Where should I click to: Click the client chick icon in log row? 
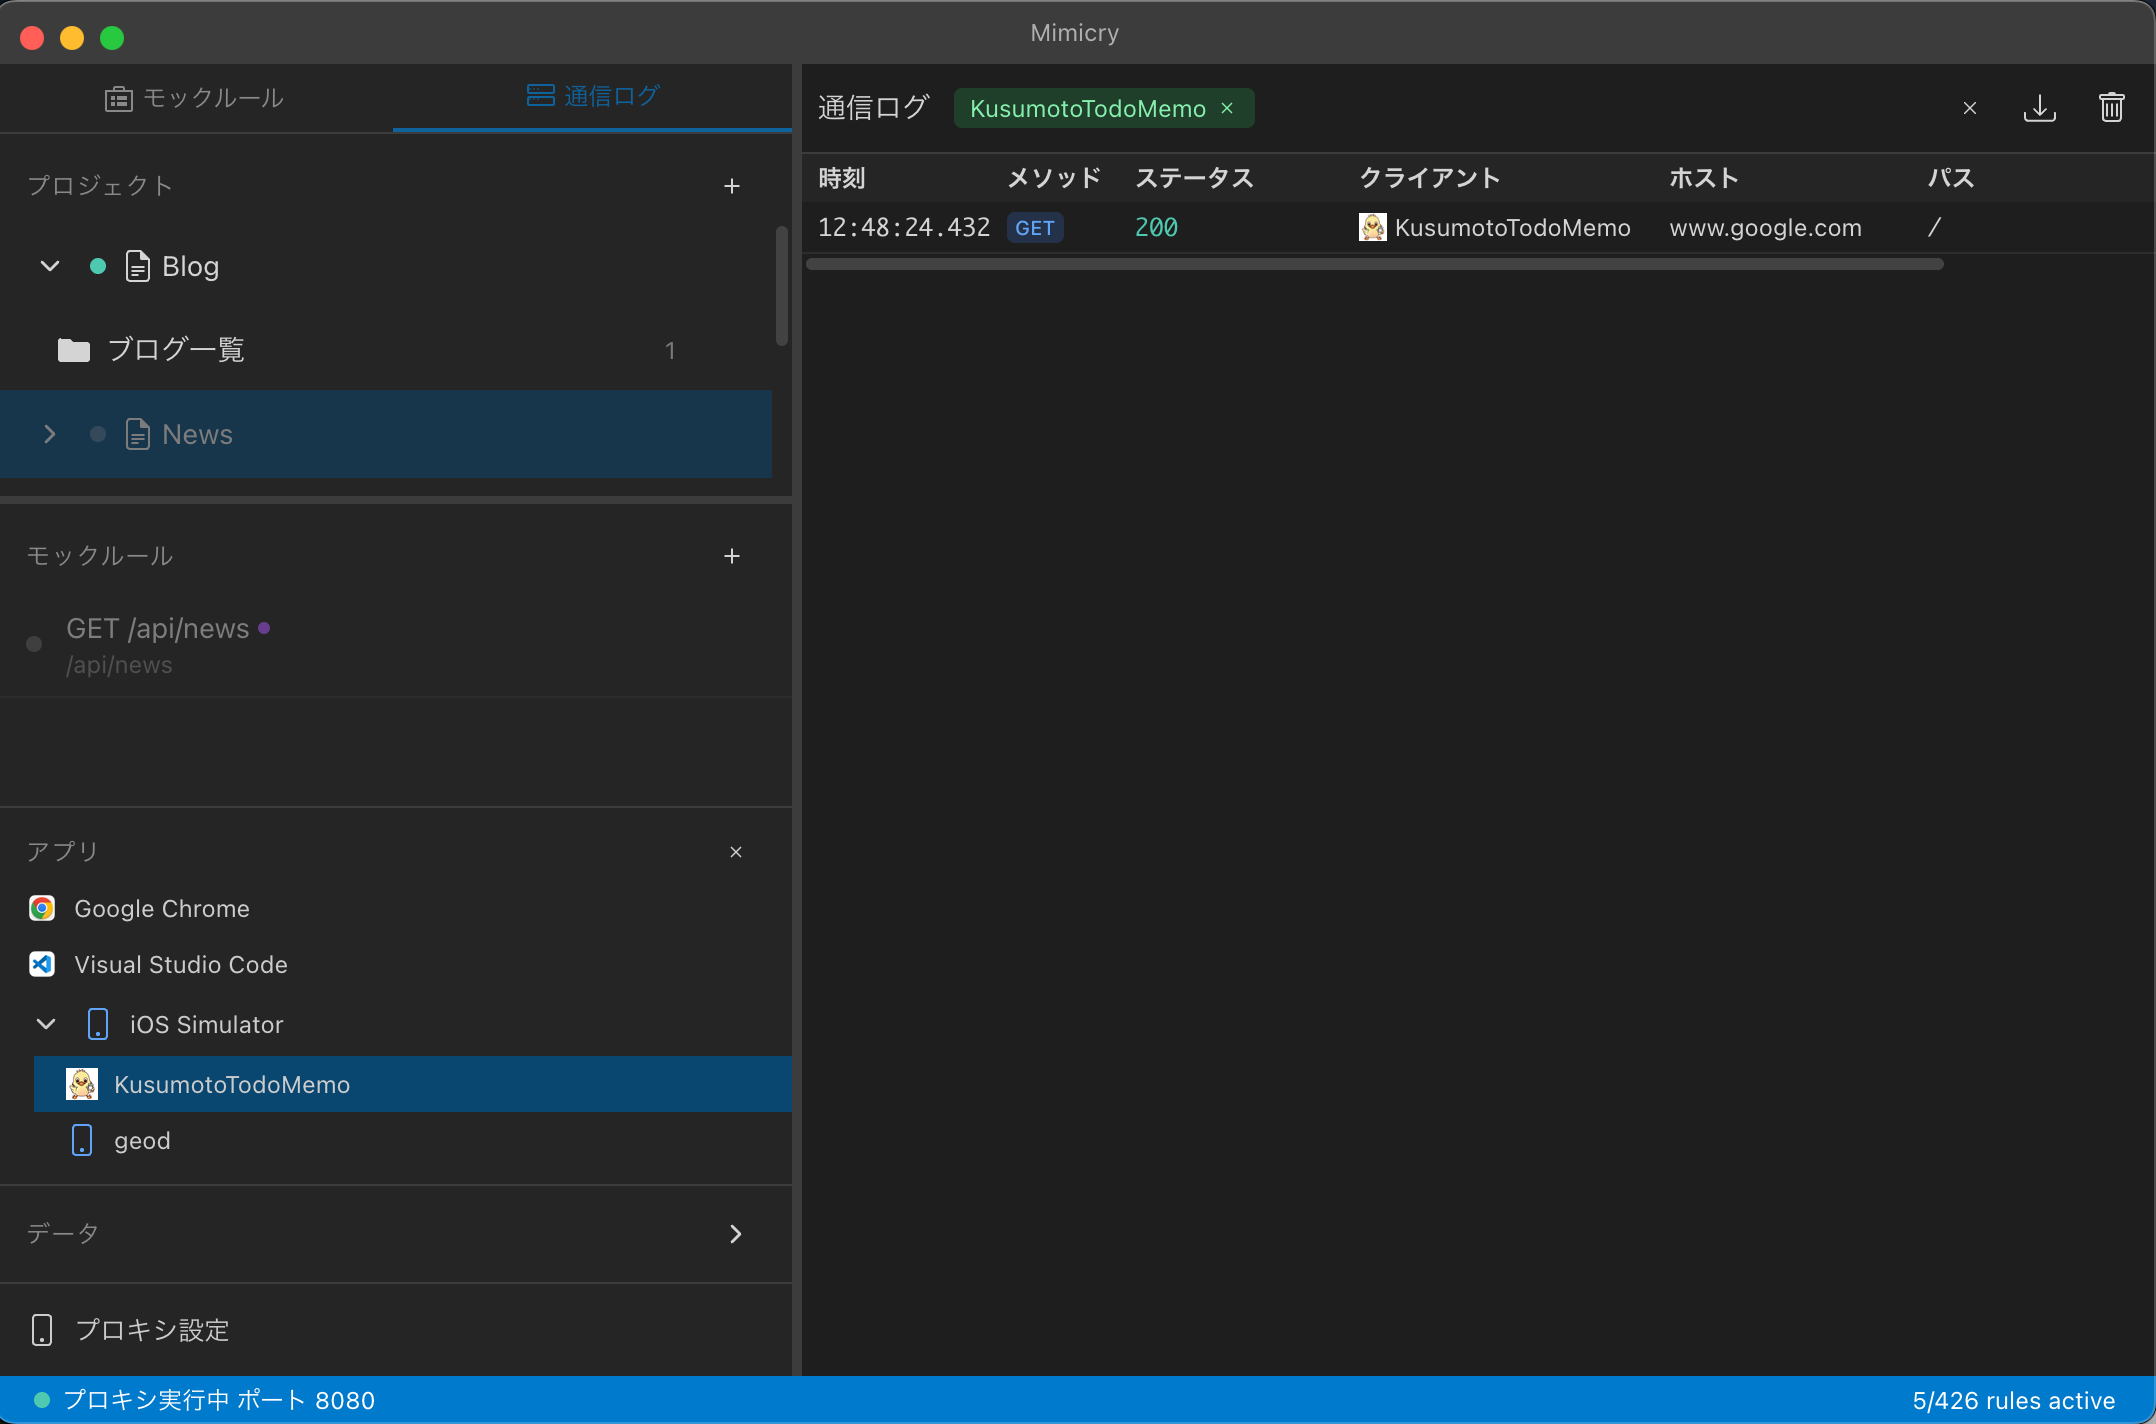click(1373, 227)
